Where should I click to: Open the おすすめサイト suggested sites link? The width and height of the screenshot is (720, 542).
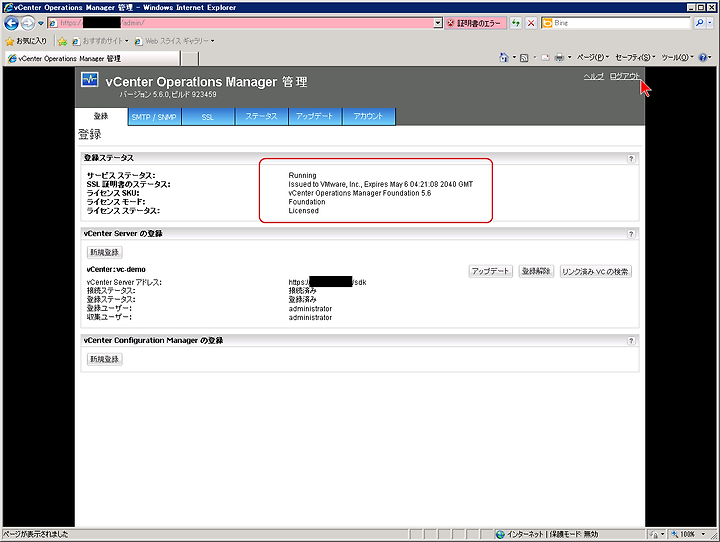[x=100, y=41]
